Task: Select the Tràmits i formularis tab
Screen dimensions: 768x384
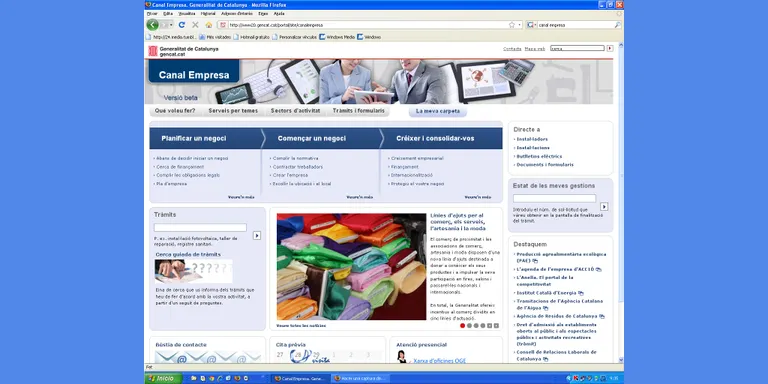Action: pyautogui.click(x=359, y=111)
